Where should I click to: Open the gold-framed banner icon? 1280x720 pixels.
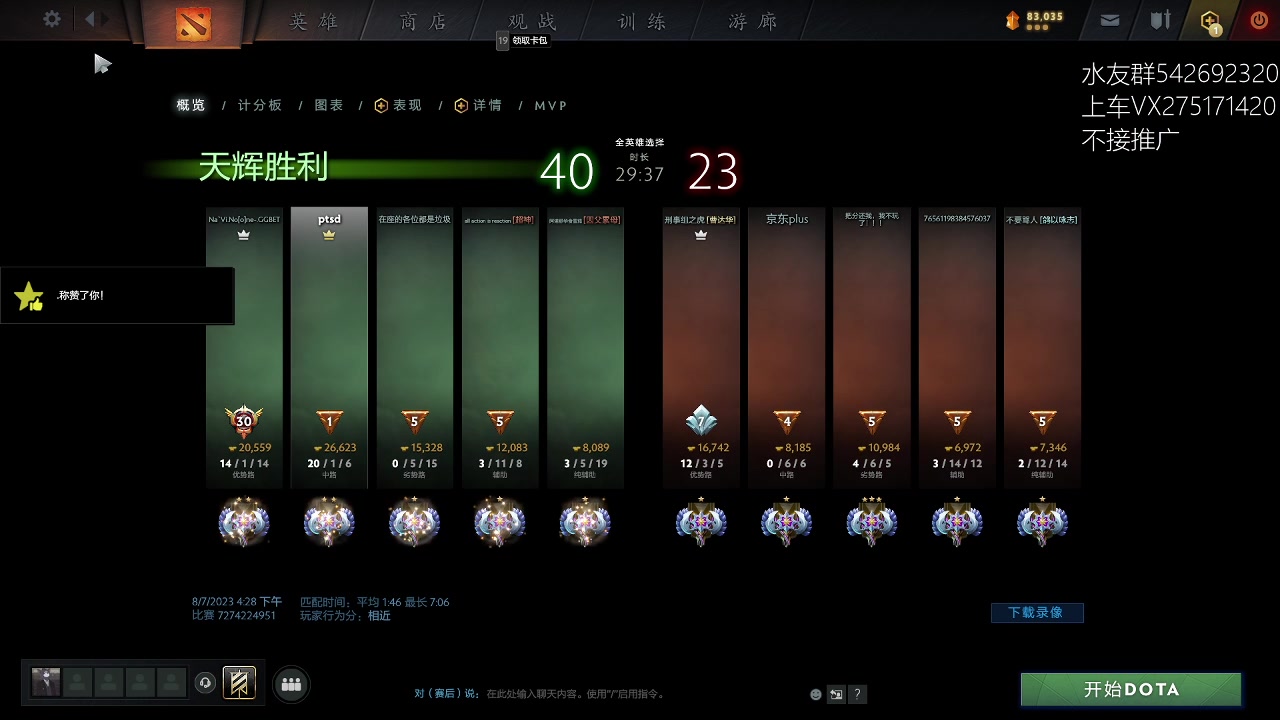(x=239, y=683)
